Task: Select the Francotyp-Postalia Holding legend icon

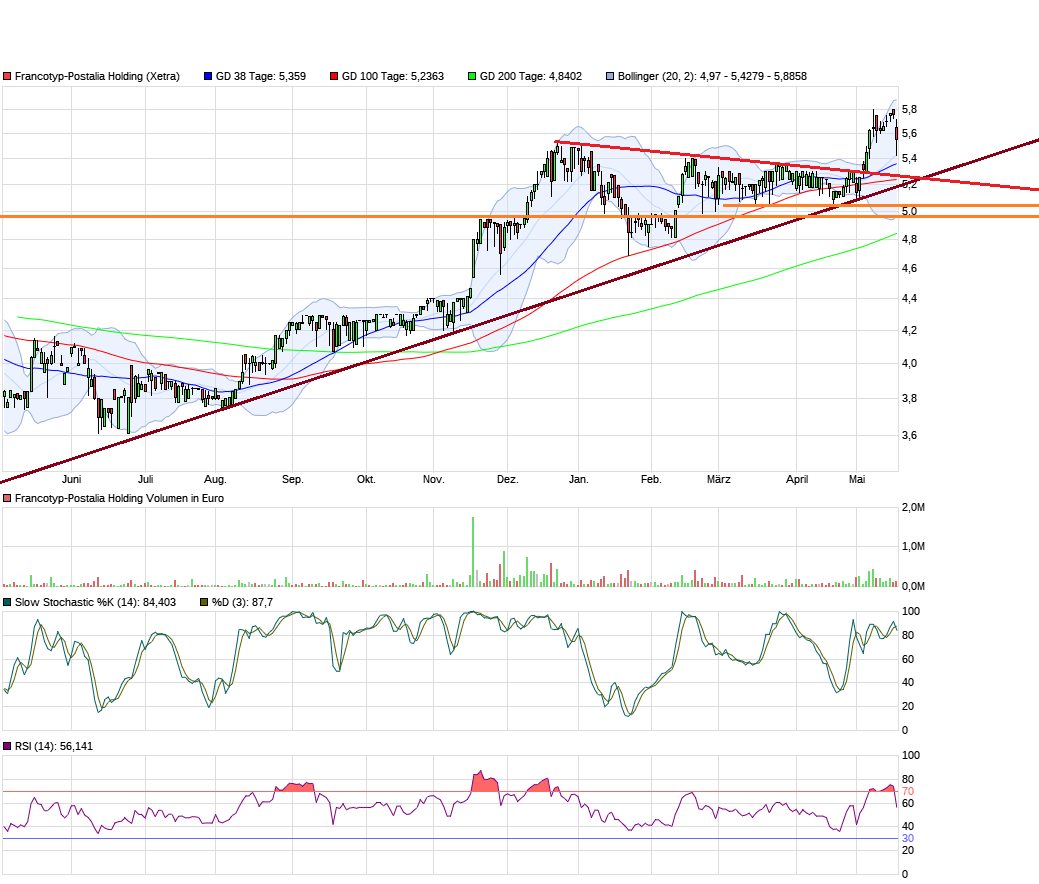Action: pyautogui.click(x=7, y=75)
